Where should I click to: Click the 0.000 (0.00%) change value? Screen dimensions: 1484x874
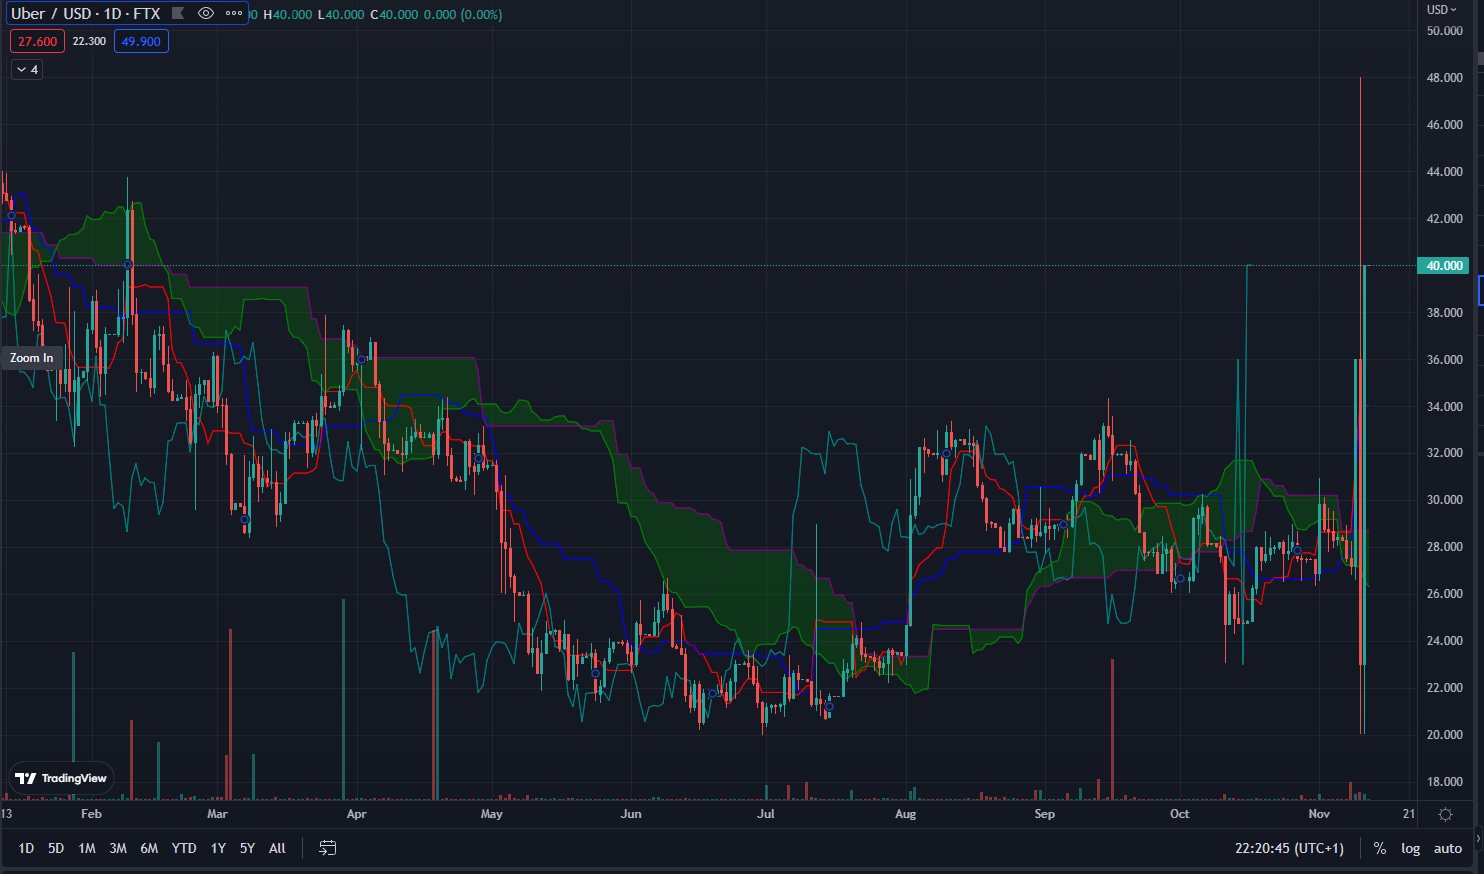(x=465, y=15)
